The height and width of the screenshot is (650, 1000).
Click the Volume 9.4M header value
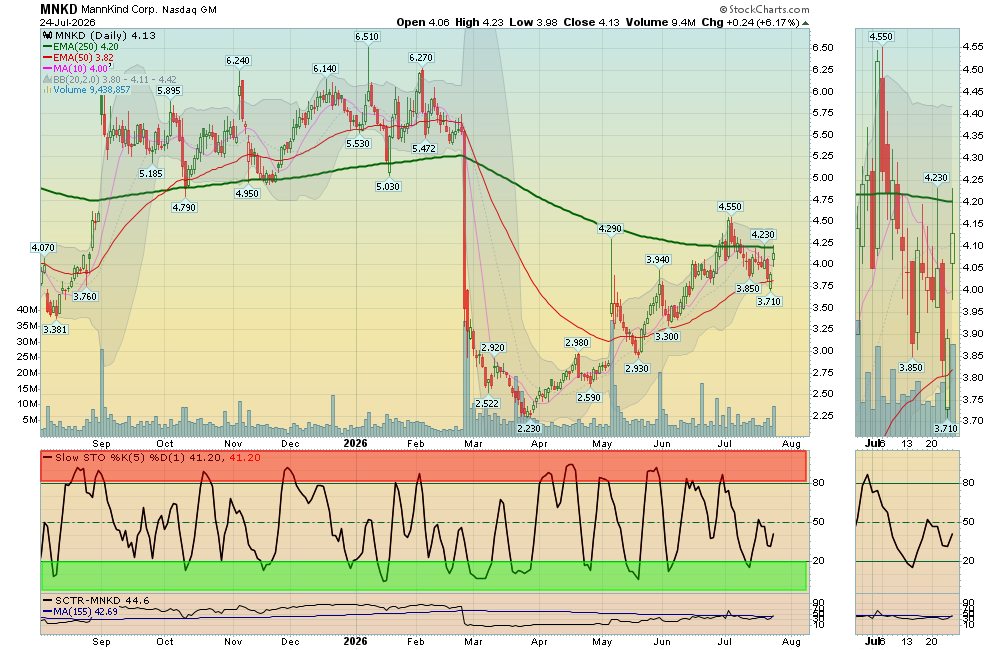[x=660, y=22]
